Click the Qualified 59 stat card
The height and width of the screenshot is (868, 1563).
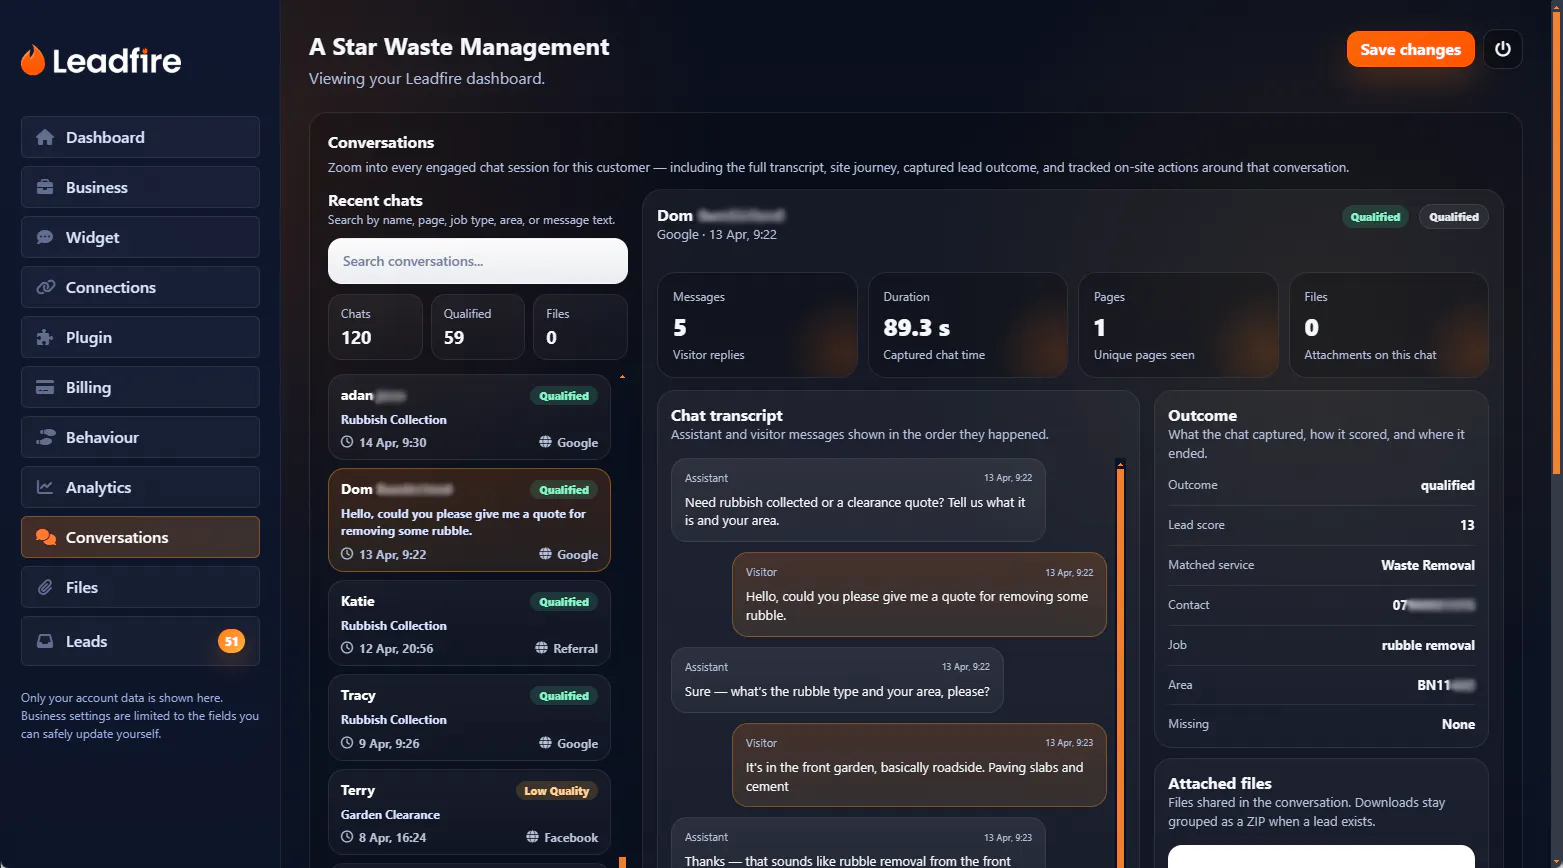pos(477,327)
